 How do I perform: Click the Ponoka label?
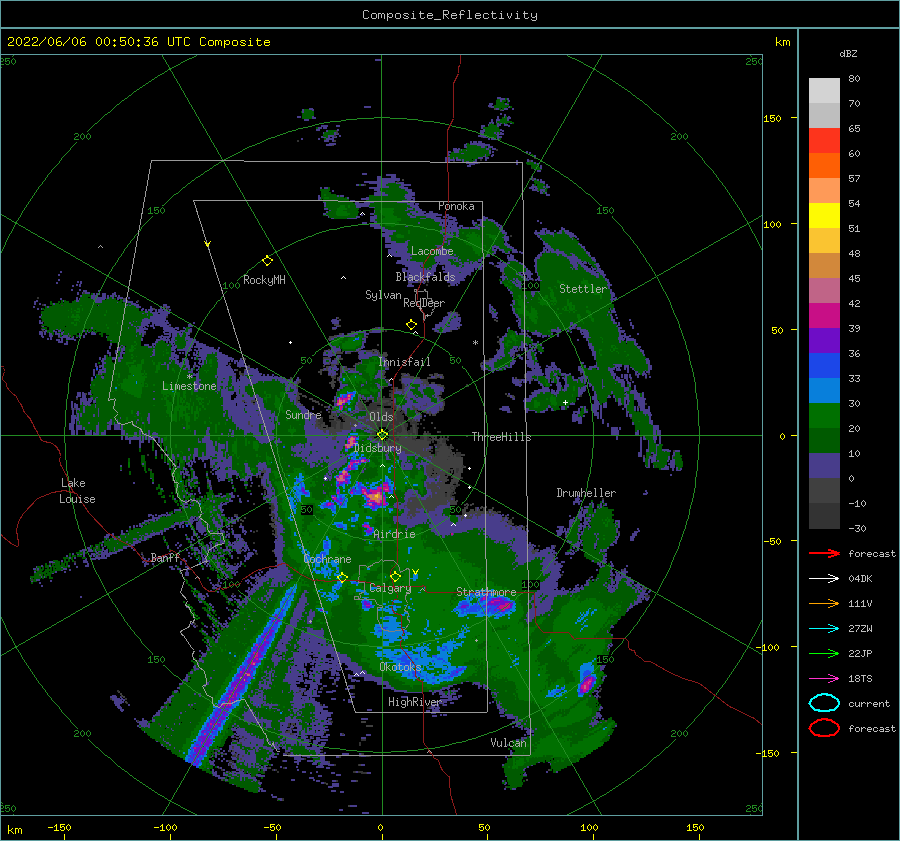[456, 206]
